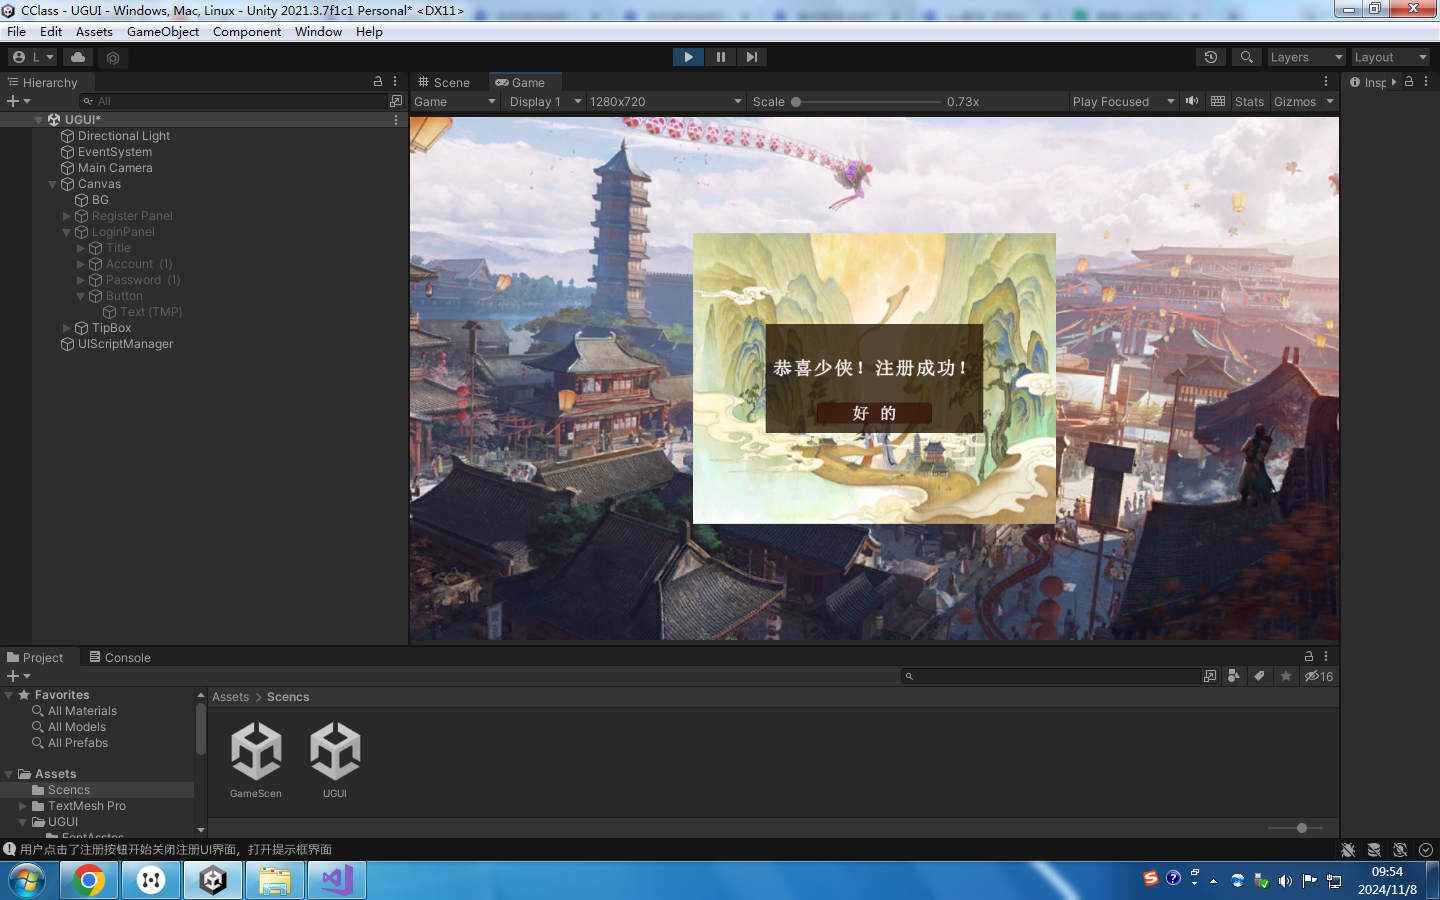The height and width of the screenshot is (900, 1440).
Task: Open cloud services with the cloud icon
Action: [x=78, y=57]
